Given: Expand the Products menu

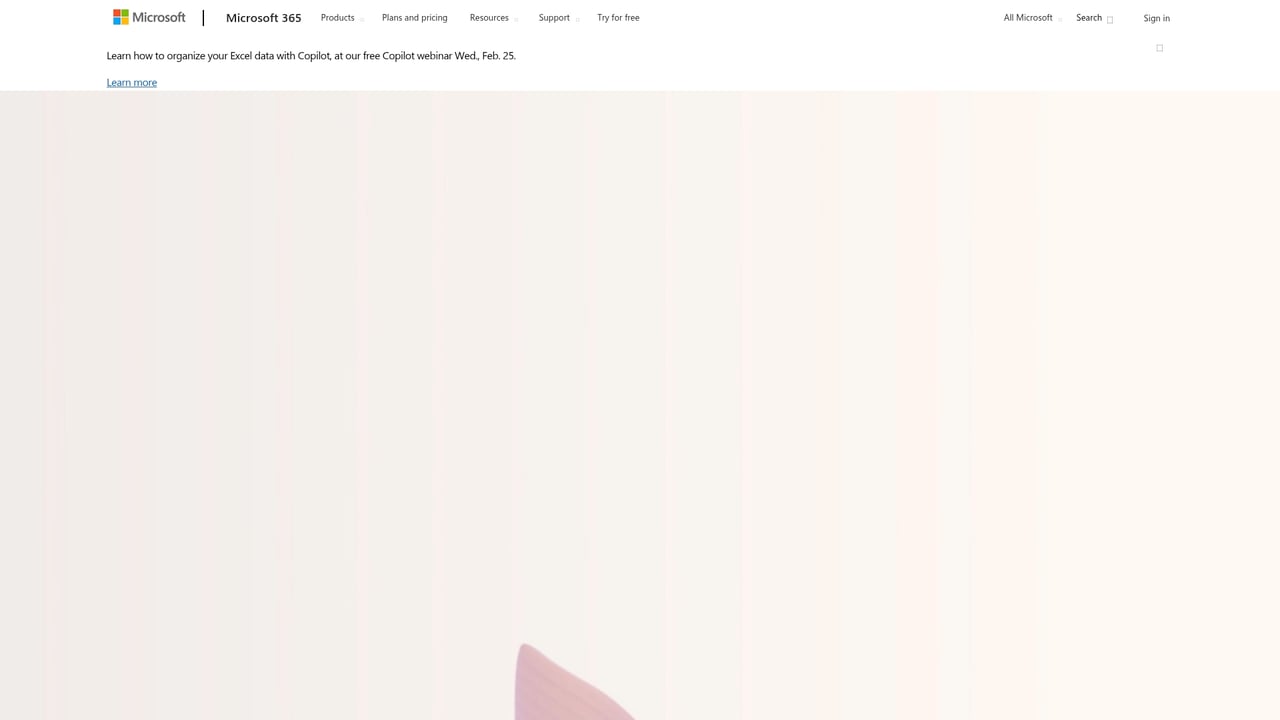Looking at the screenshot, I should (x=337, y=17).
